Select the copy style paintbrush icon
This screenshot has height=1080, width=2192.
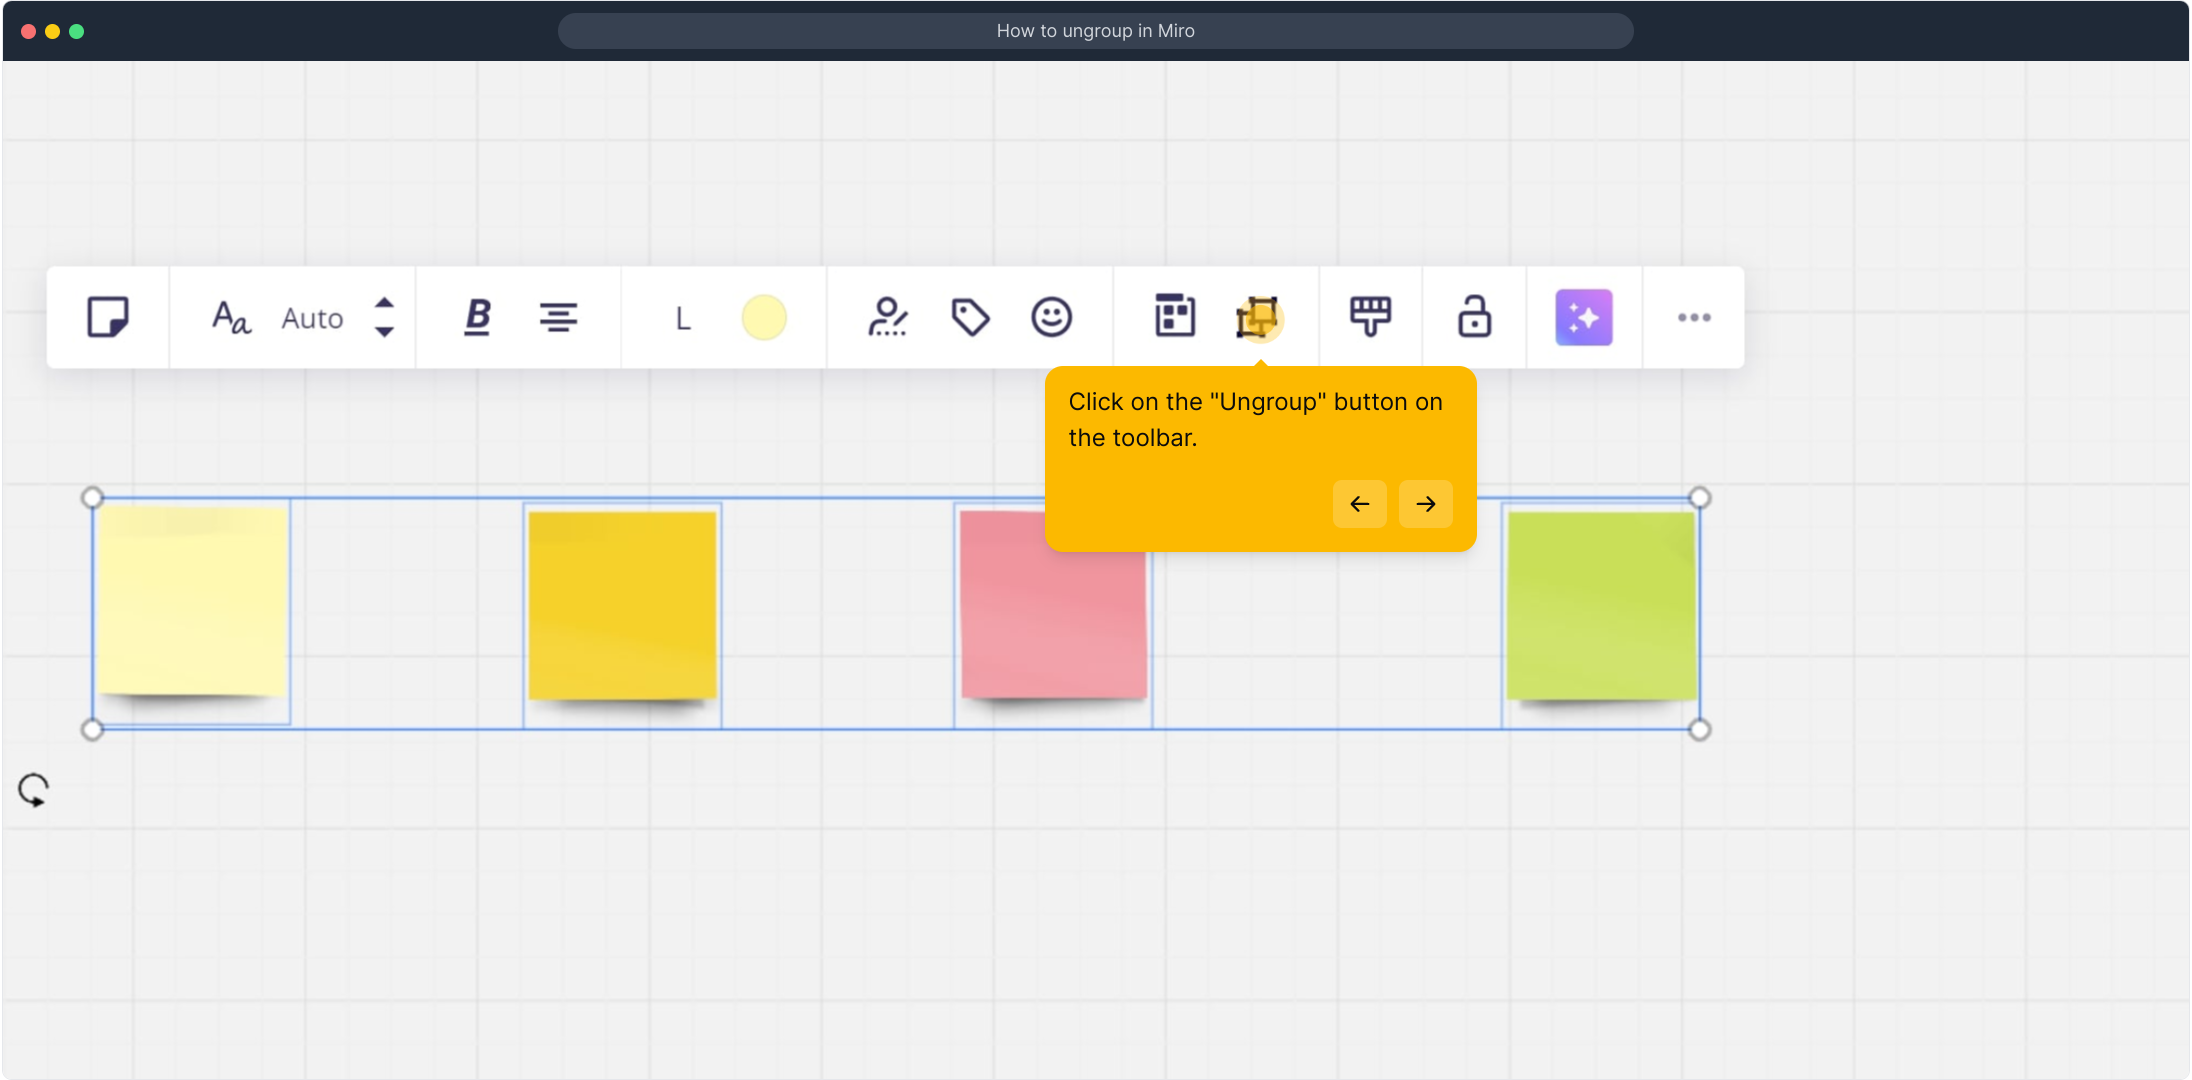pos(1370,316)
